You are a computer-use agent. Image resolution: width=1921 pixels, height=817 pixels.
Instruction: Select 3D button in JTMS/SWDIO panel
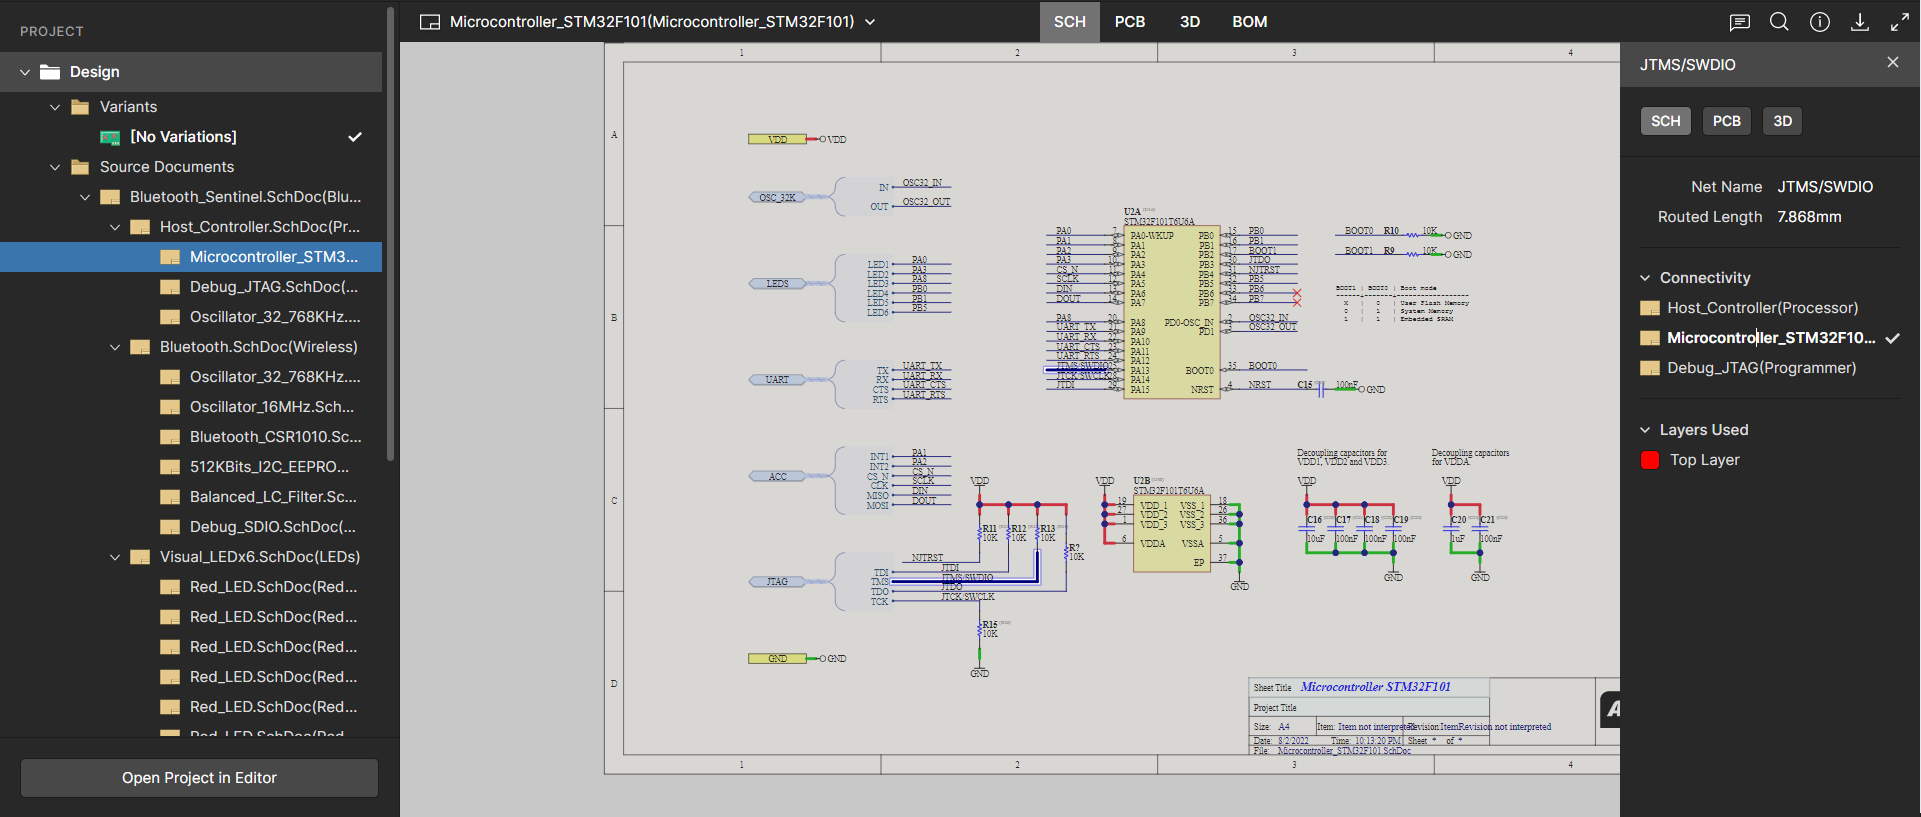[1783, 121]
